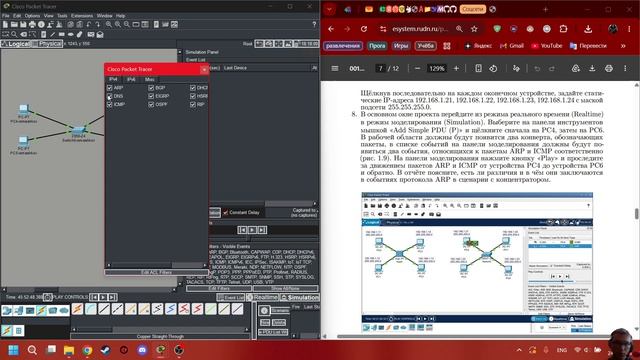Open the Event List button
This screenshot has height=360, width=640.
pos(231,297)
